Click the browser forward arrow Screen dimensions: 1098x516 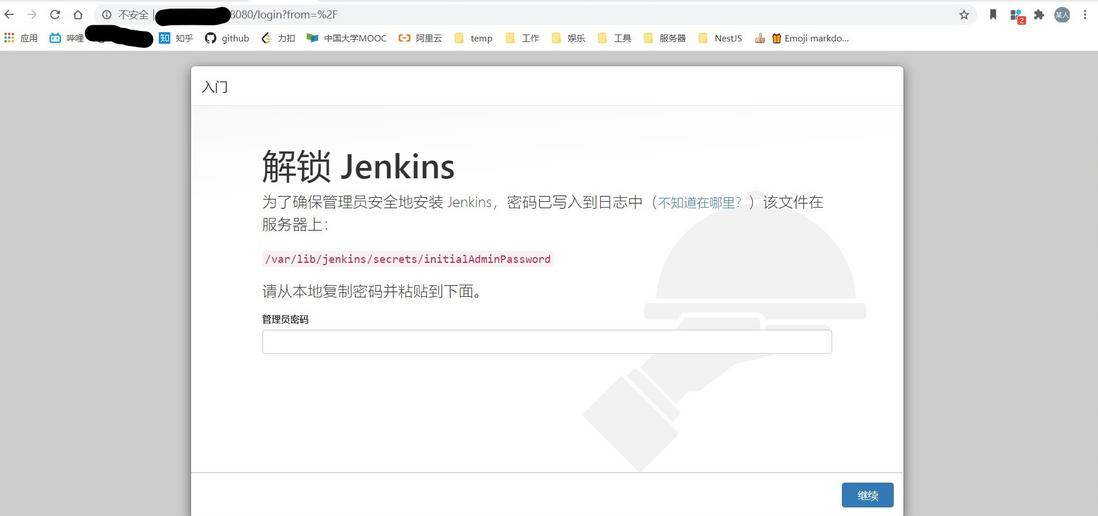point(32,15)
